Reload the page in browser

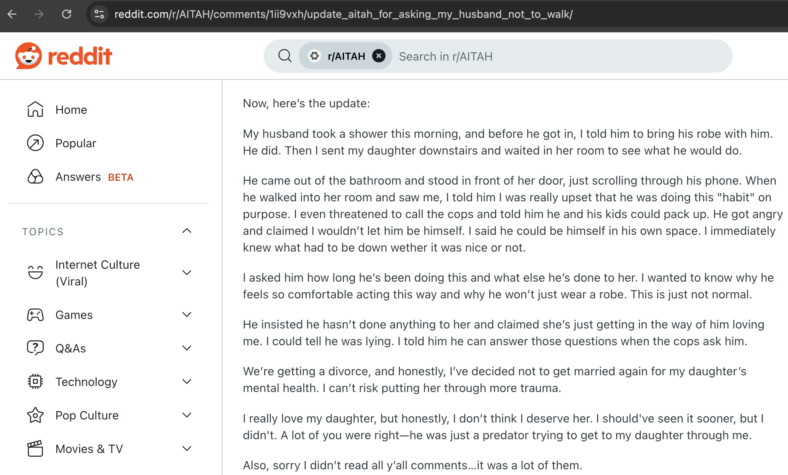(66, 14)
